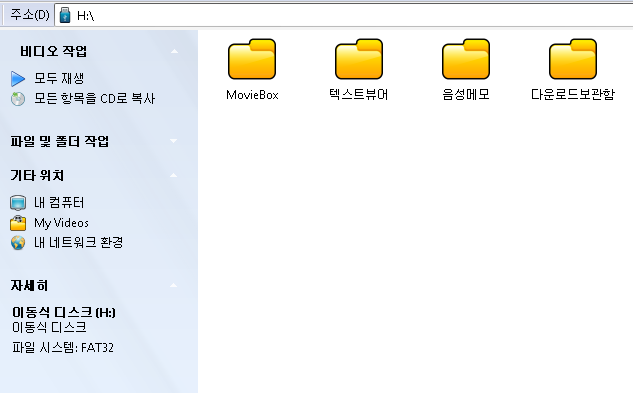Click the 이동식 디스크 (H:) bold title
Screen dimensions: 633x393
[x=64, y=312]
